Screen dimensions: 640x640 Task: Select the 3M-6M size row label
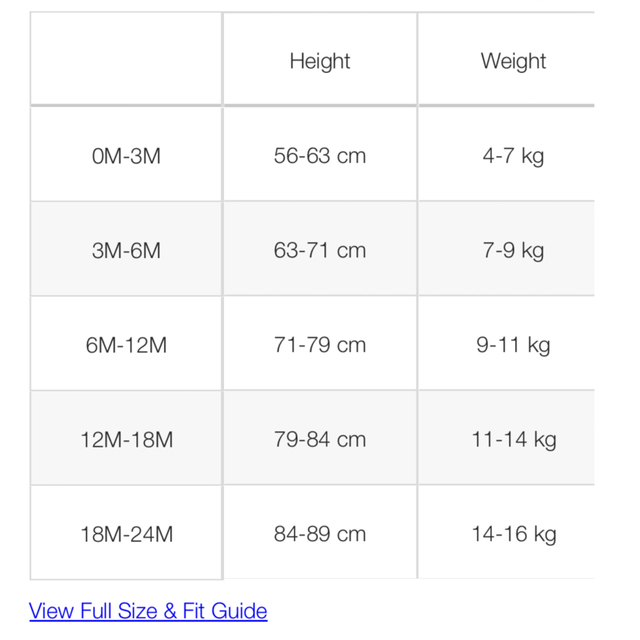coord(126,249)
